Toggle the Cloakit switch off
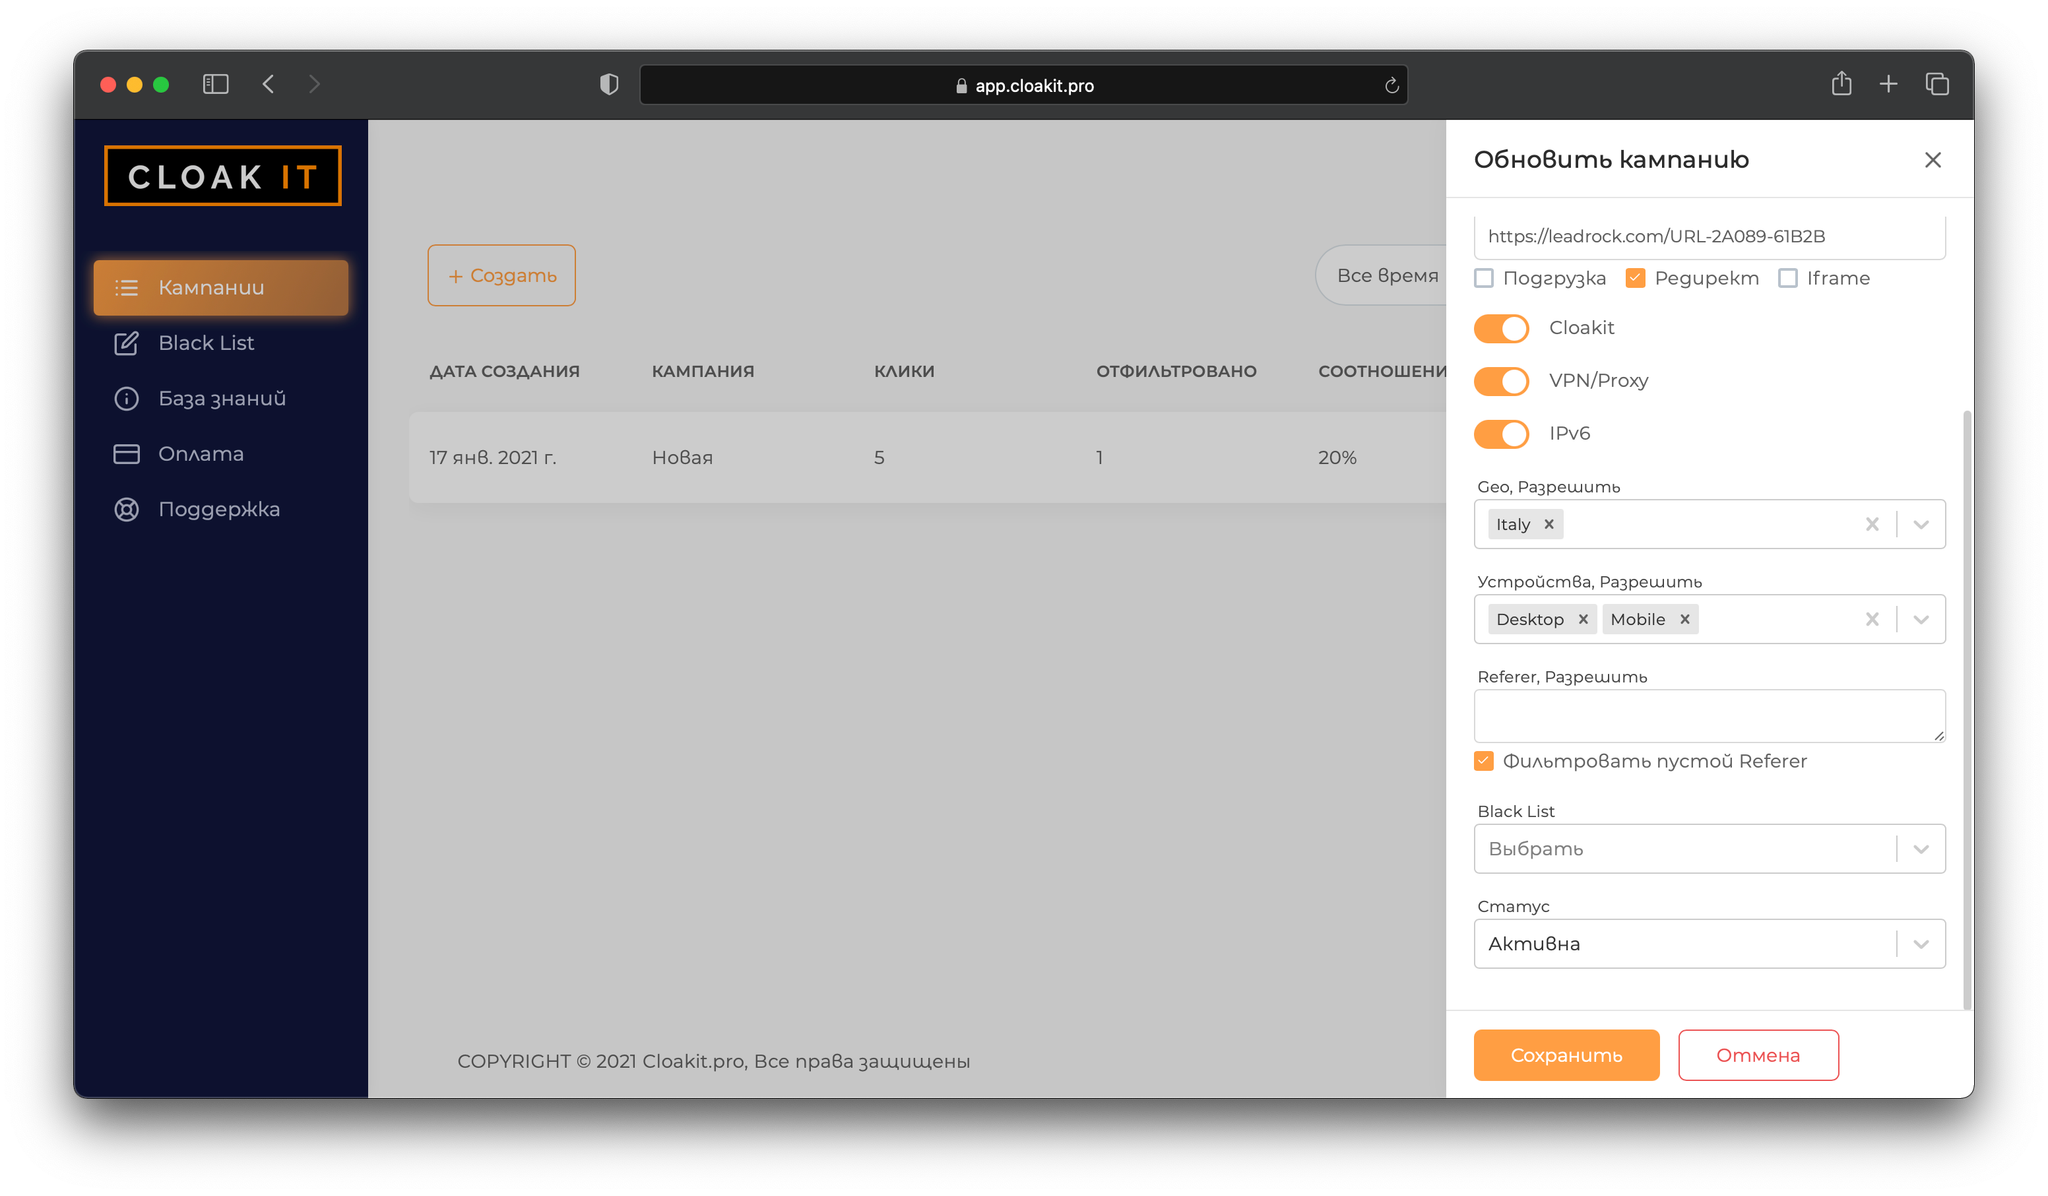Image resolution: width=2048 pixels, height=1196 pixels. click(x=1501, y=328)
